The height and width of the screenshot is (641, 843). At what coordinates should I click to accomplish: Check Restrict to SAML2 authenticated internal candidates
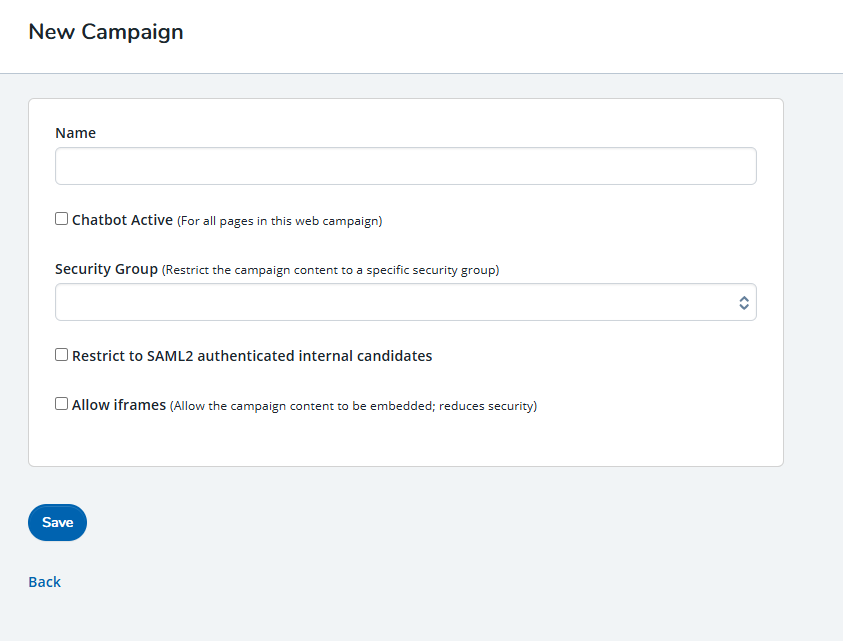pos(61,354)
